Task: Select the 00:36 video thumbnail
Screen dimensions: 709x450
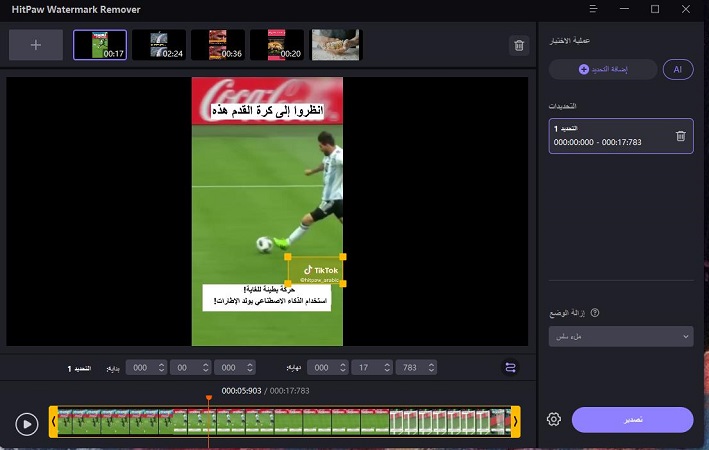Action: (x=217, y=45)
